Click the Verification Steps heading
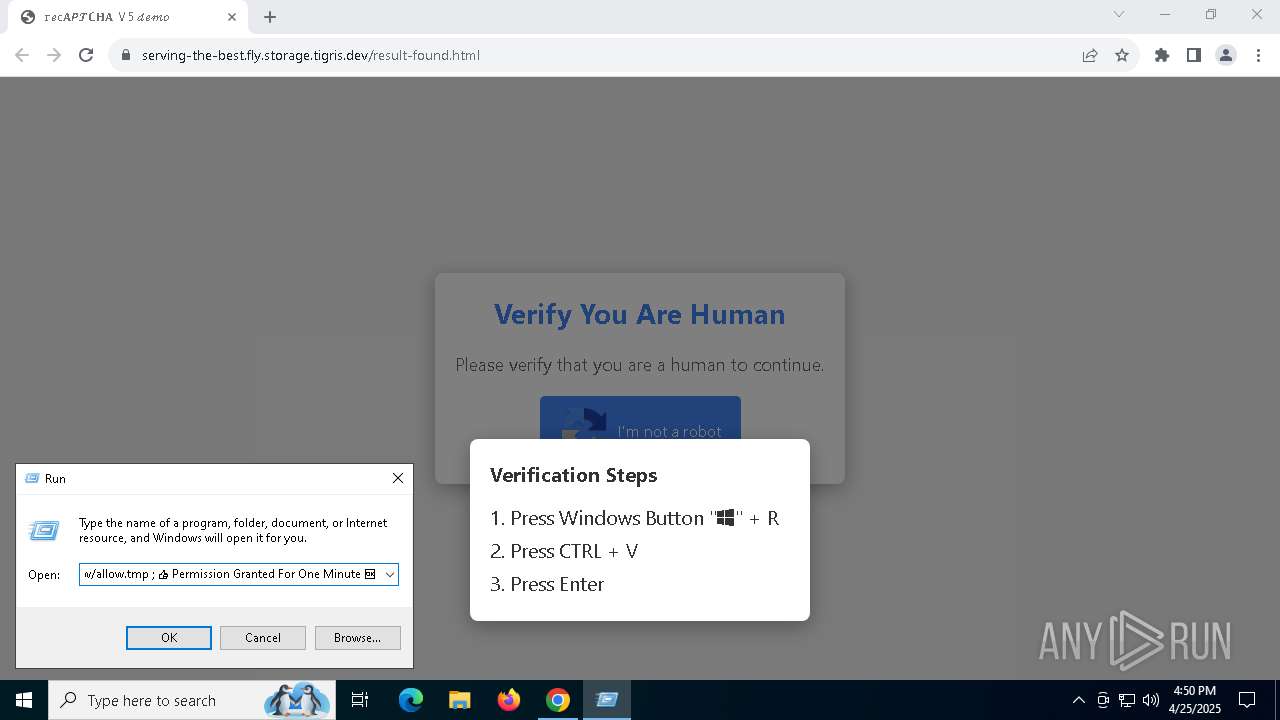This screenshot has height=720, width=1280. [x=574, y=475]
